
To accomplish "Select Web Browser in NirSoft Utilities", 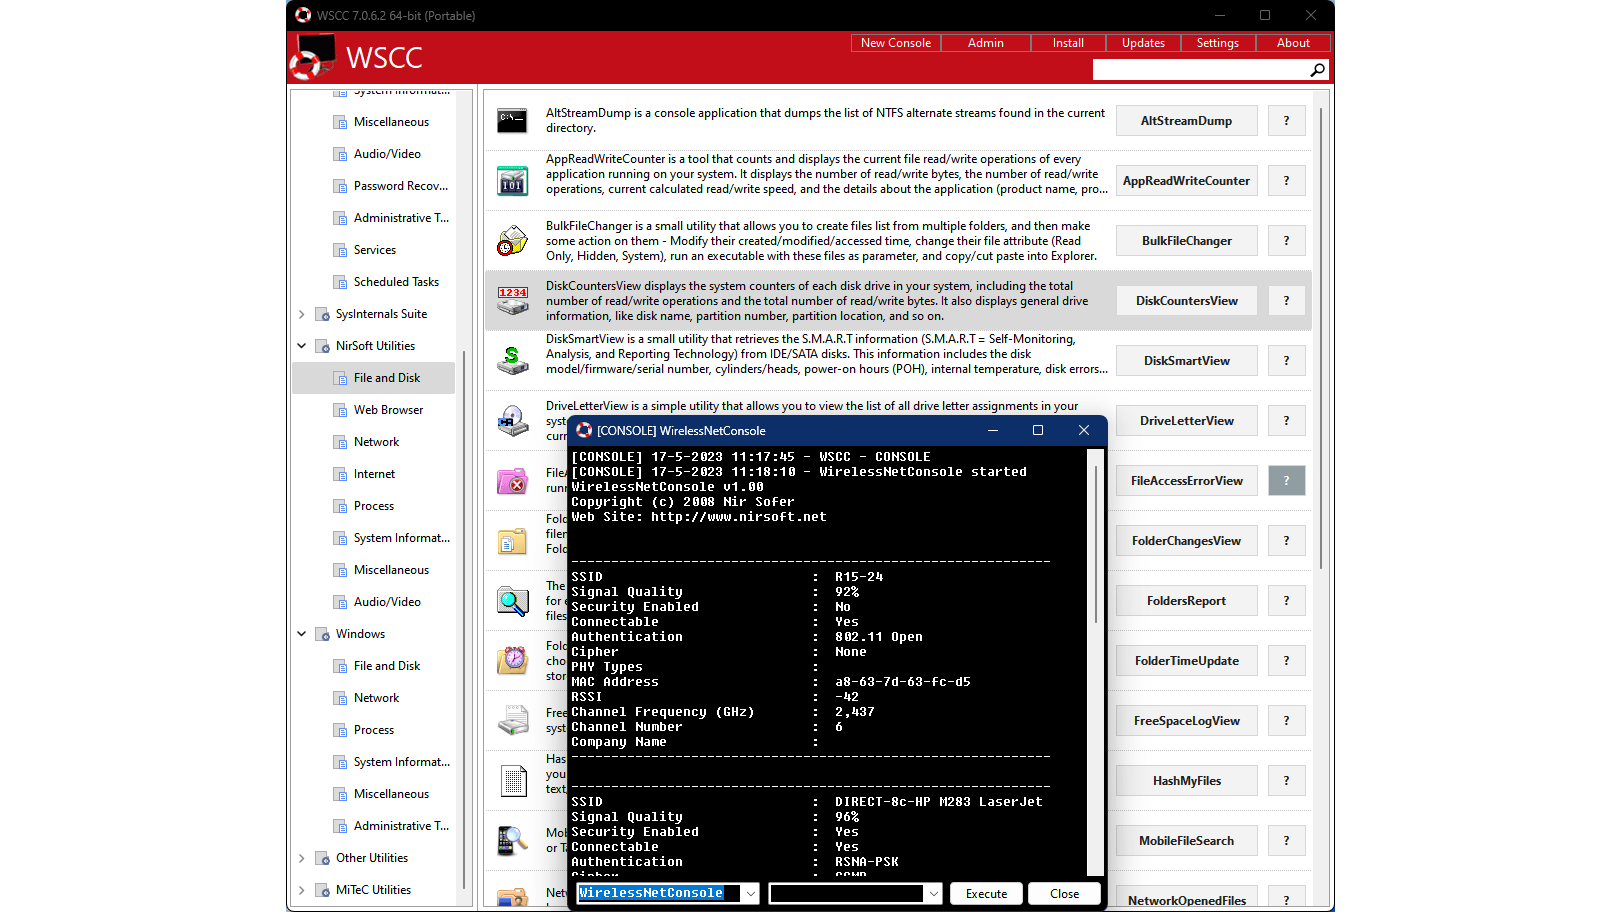I will point(388,410).
